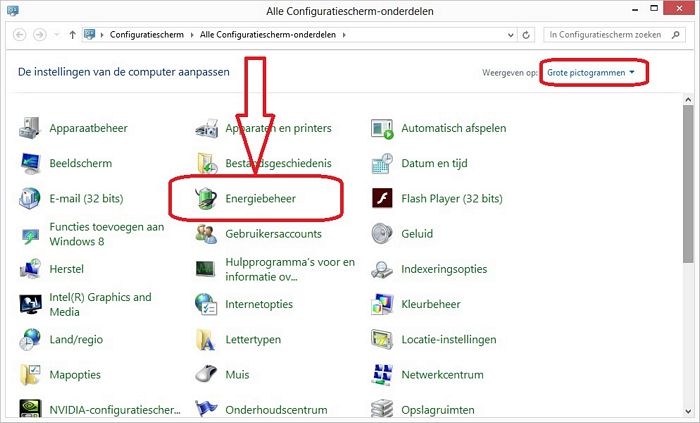700x423 pixels.
Task: Click the vertical scrollbar thumb
Action: (688, 184)
